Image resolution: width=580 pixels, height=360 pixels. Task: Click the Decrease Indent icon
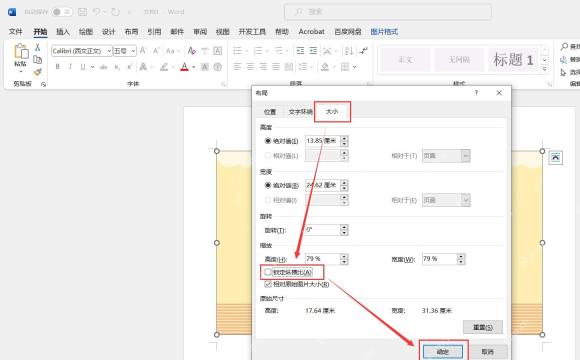click(300, 51)
